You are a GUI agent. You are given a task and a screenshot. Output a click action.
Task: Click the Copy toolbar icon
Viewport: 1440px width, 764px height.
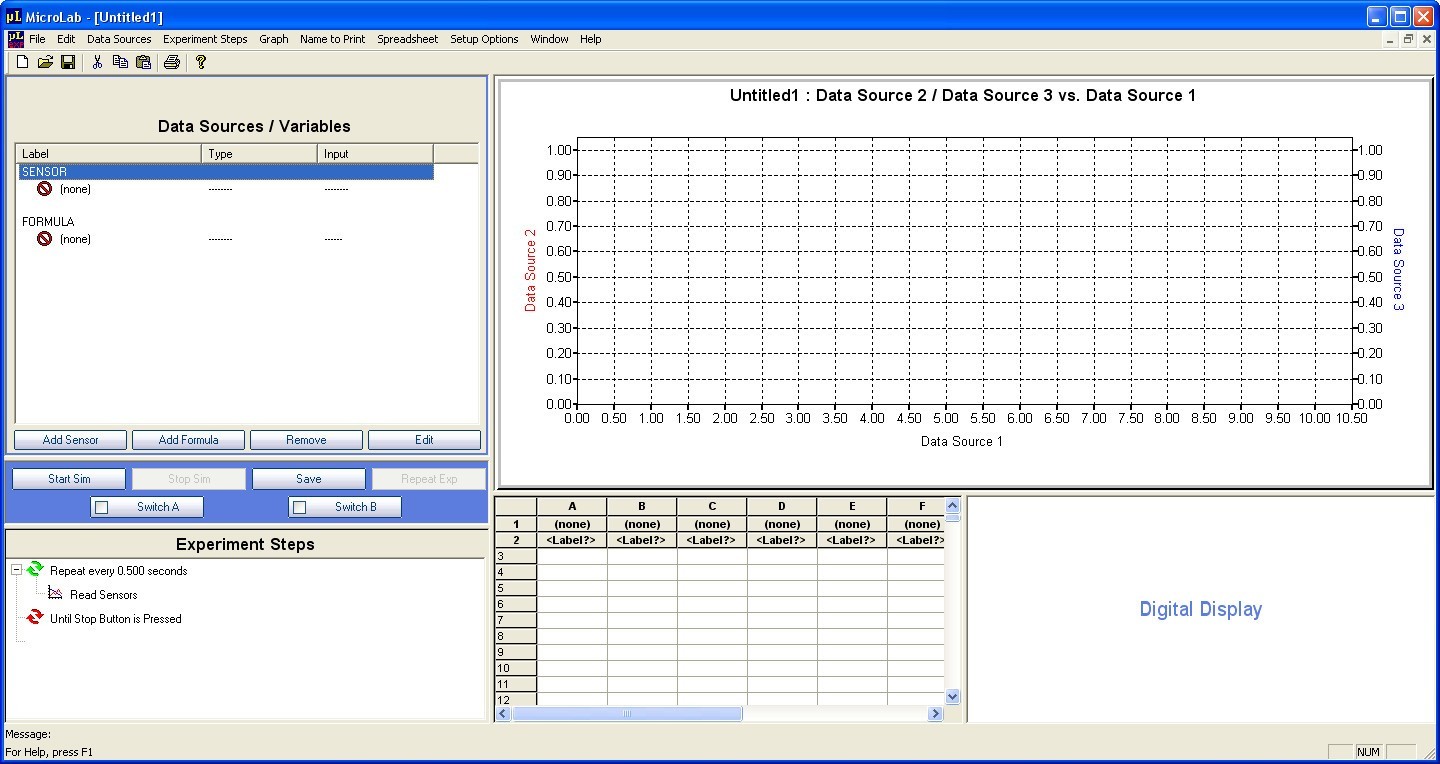120,62
